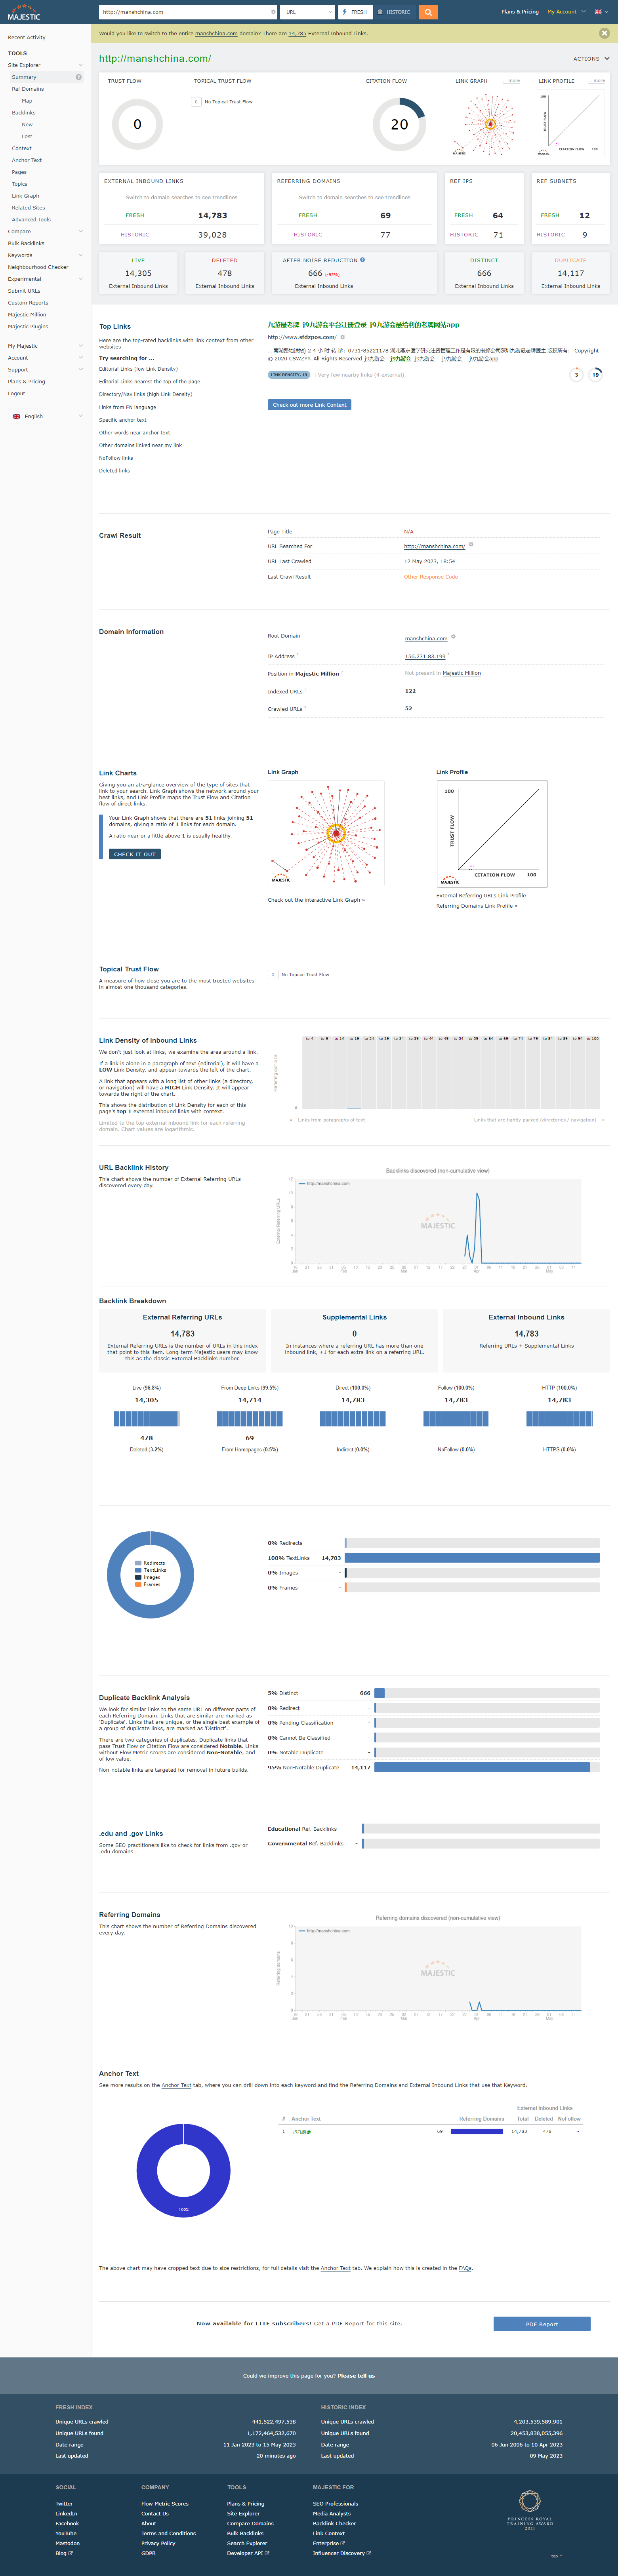Open Anchor Text in sidebar
Viewport: 618px width, 2576px height.
[x=27, y=160]
